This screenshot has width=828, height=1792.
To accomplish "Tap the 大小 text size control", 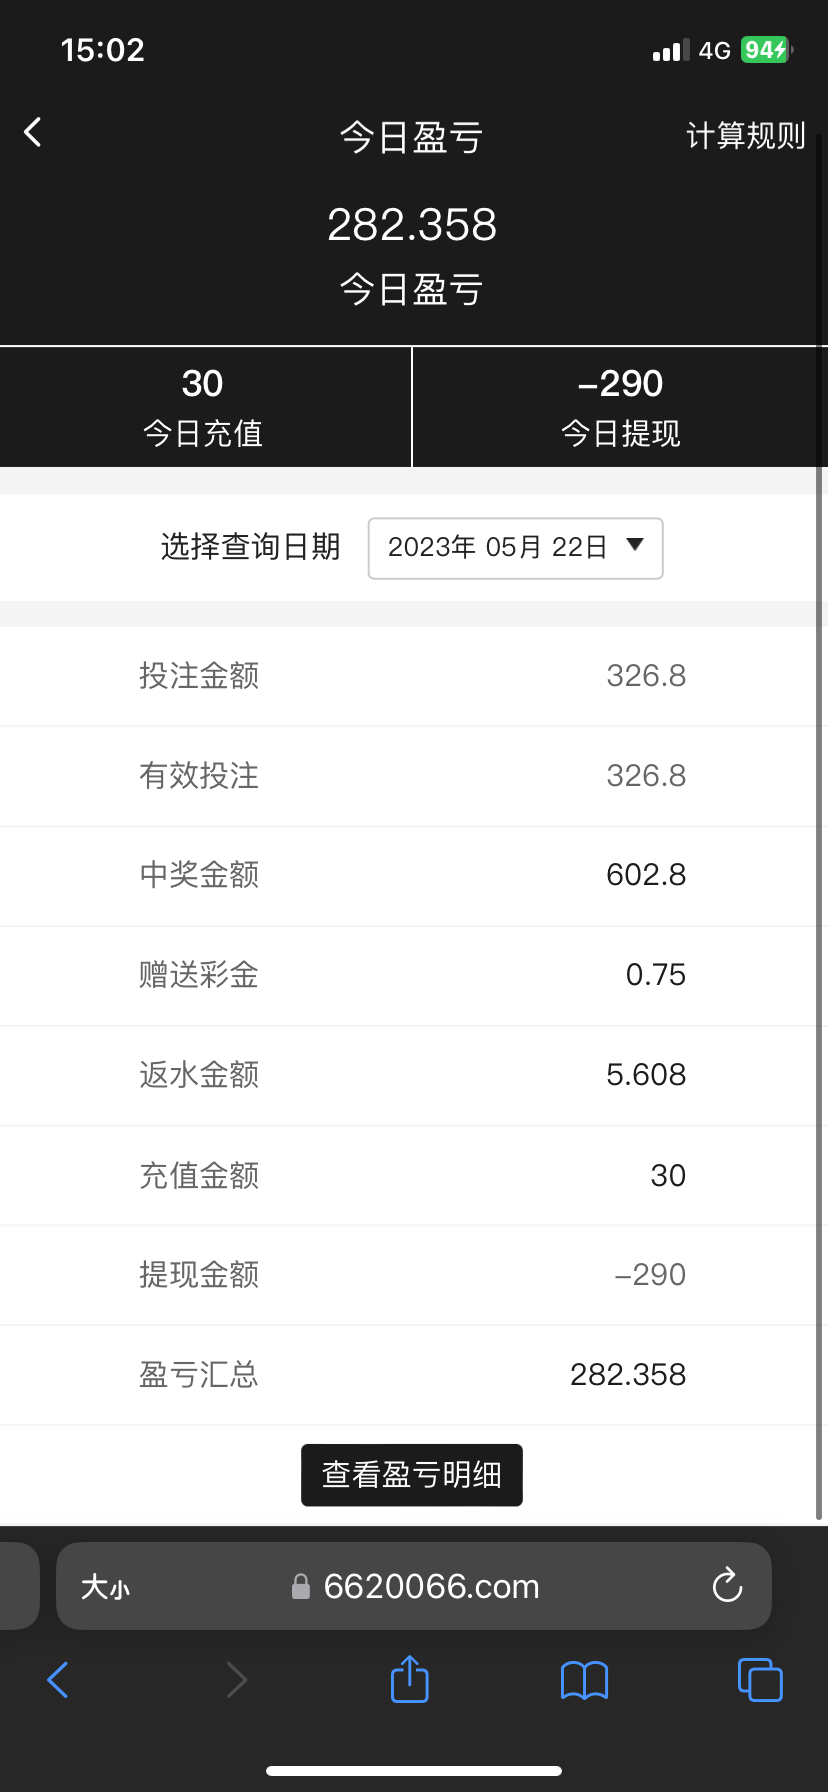I will [x=105, y=1587].
